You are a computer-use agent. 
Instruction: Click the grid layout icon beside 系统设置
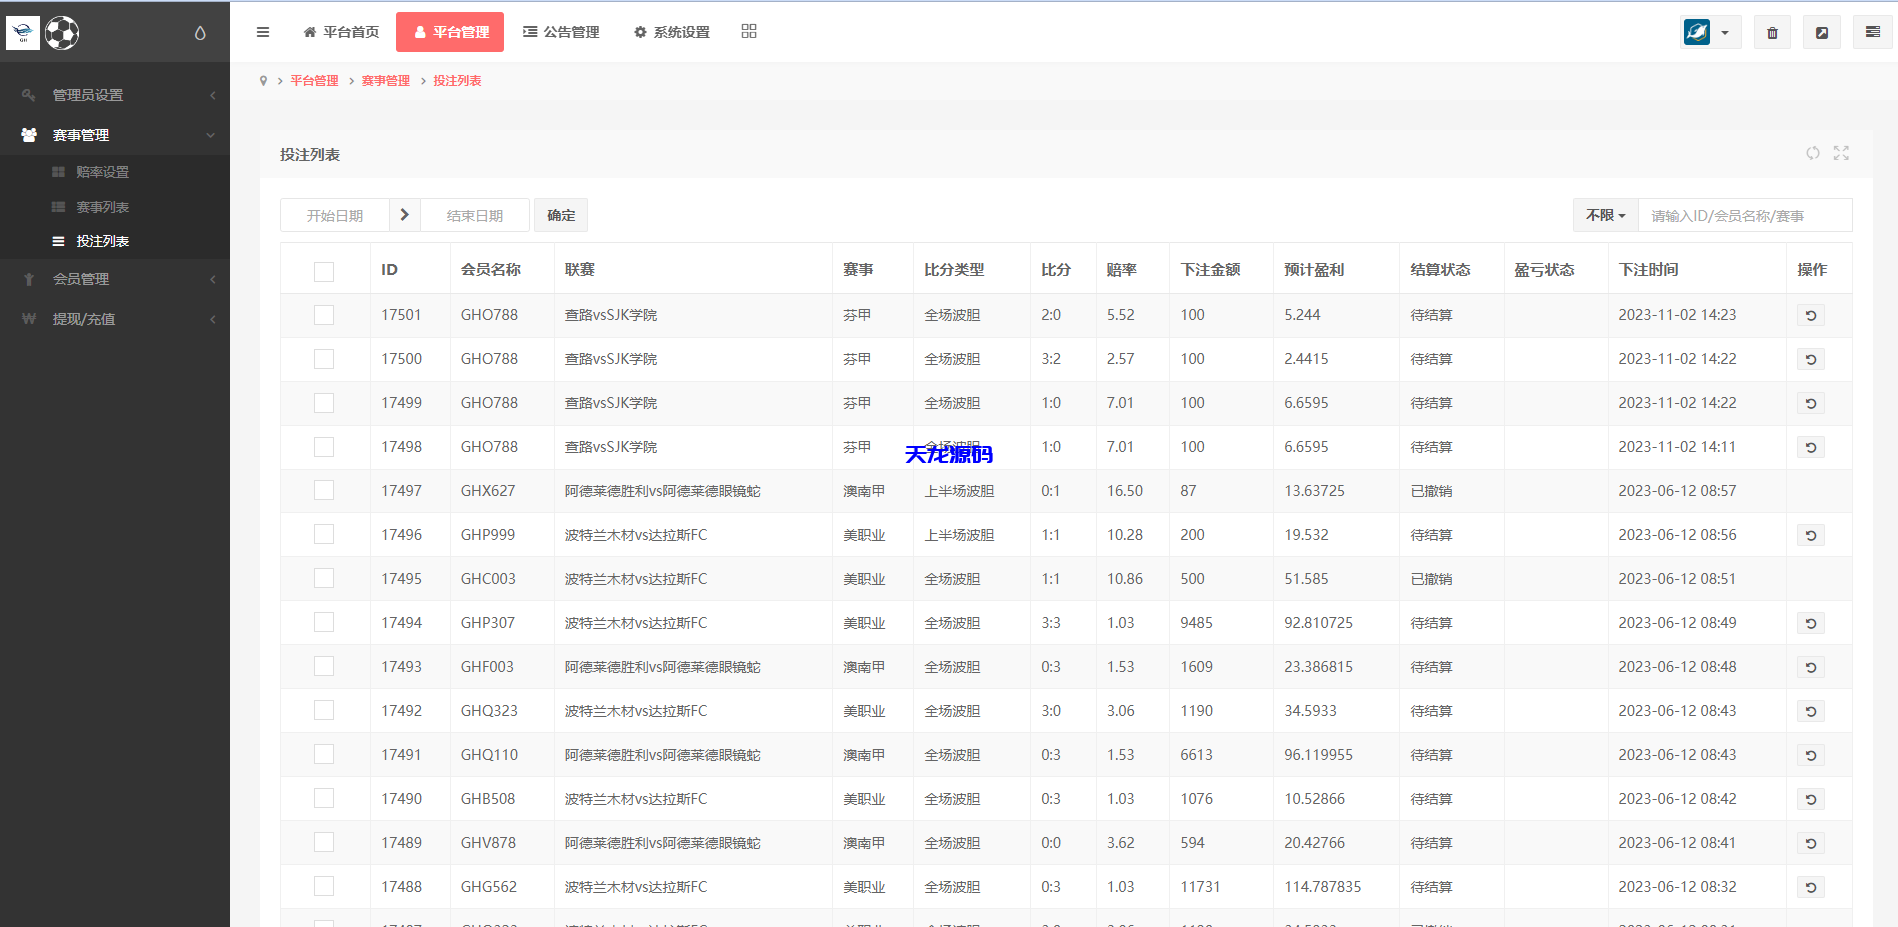748,31
